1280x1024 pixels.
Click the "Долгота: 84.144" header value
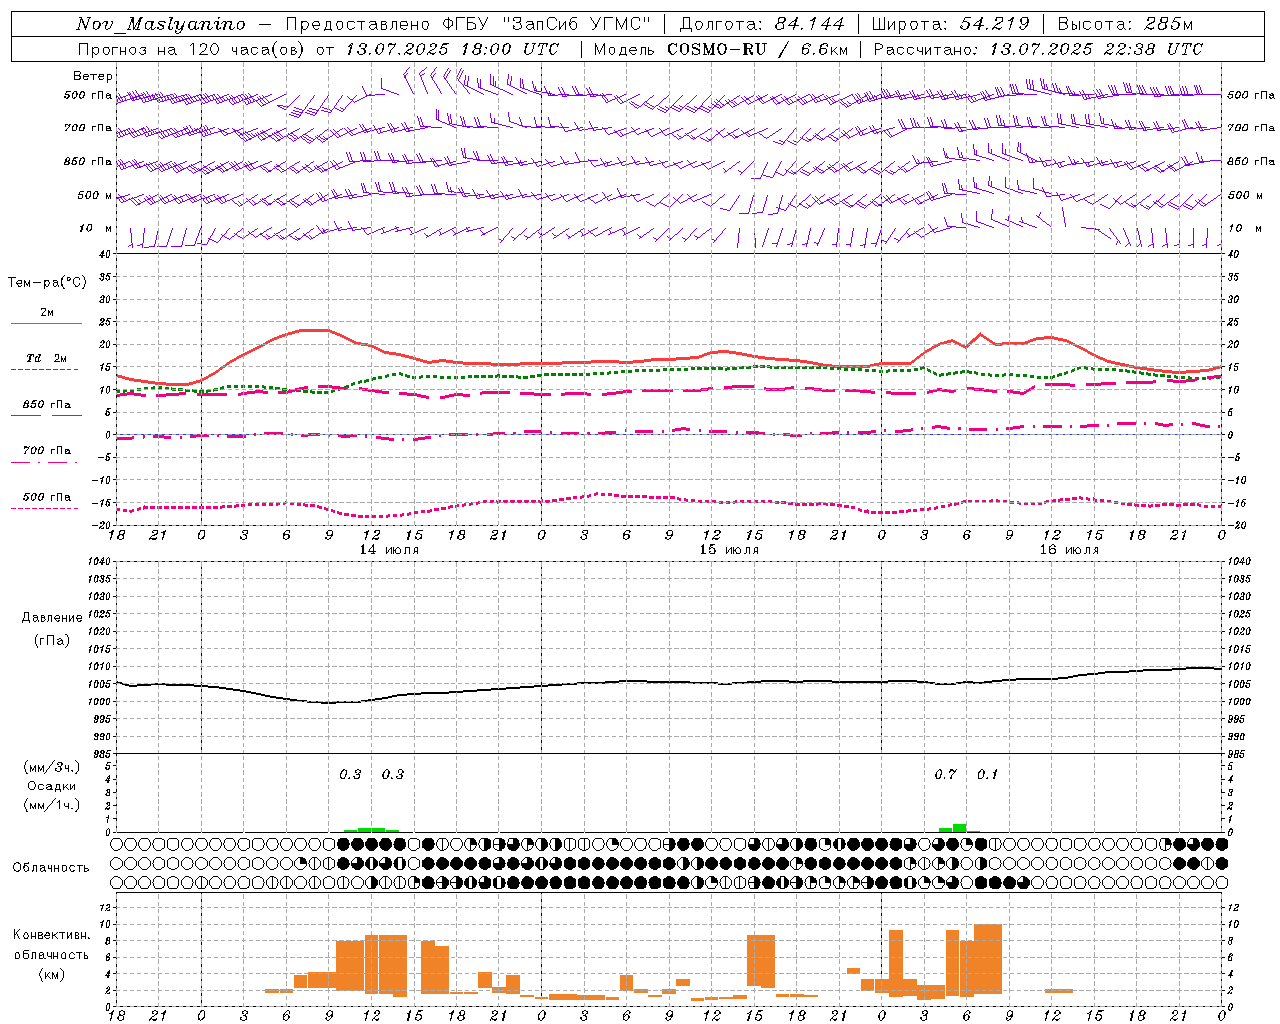click(762, 24)
